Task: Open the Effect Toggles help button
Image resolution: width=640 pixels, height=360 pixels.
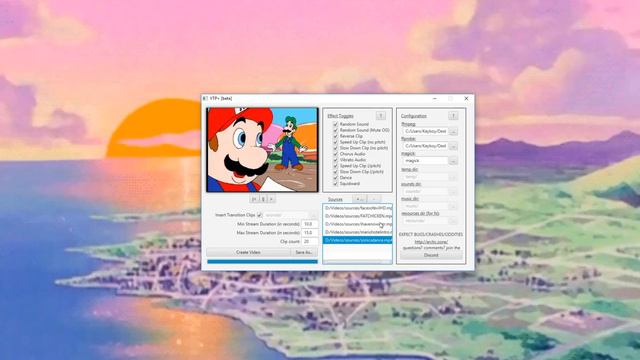Action: pyautogui.click(x=380, y=116)
